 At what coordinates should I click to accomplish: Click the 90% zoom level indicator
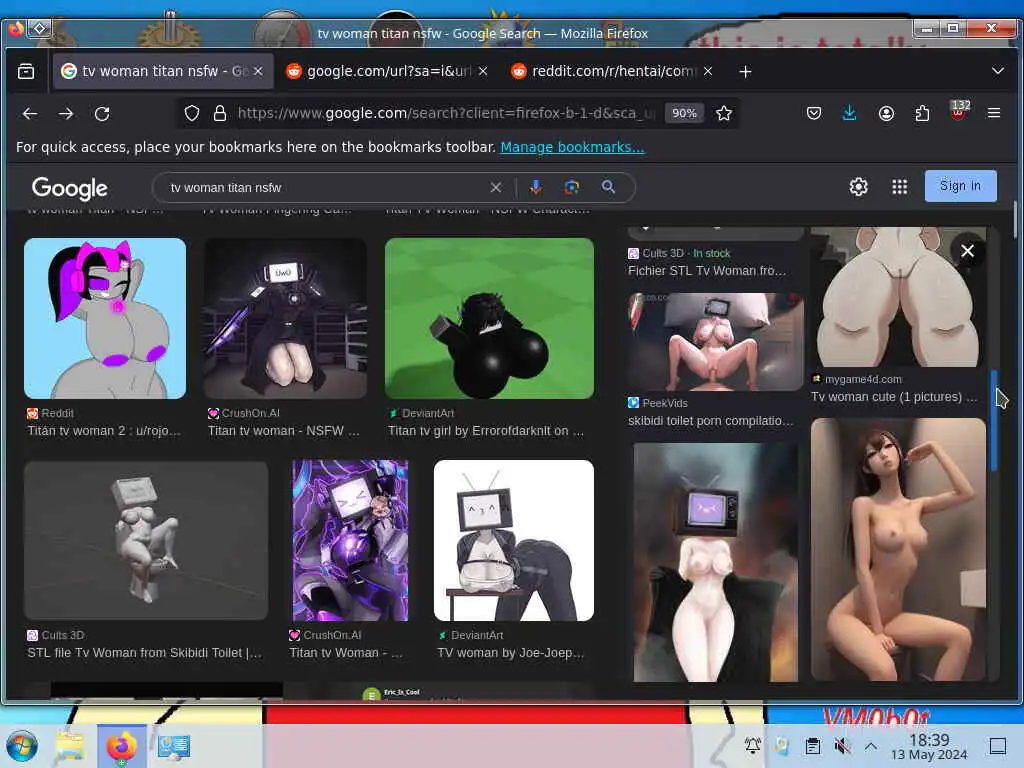pyautogui.click(x=684, y=113)
